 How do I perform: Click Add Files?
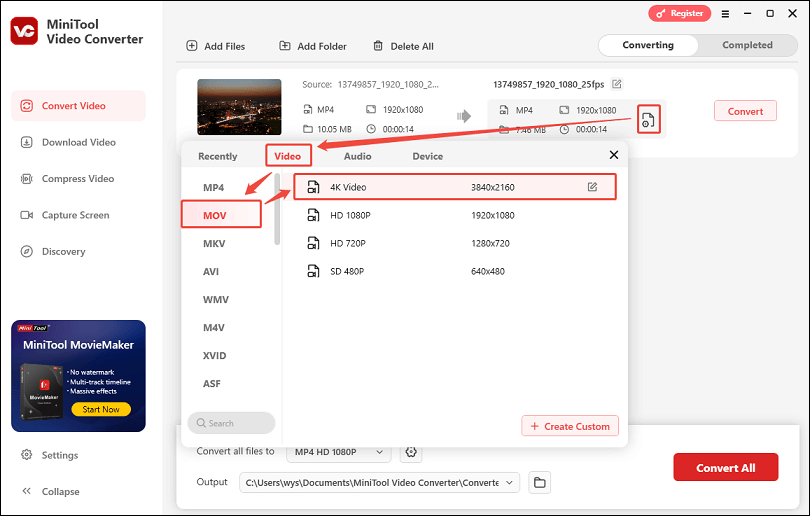tap(215, 46)
